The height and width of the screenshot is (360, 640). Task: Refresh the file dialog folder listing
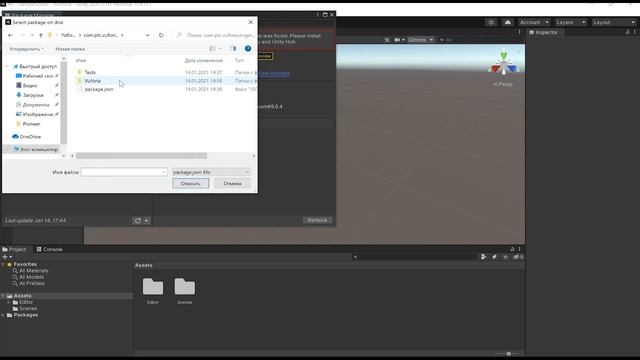pyautogui.click(x=161, y=35)
